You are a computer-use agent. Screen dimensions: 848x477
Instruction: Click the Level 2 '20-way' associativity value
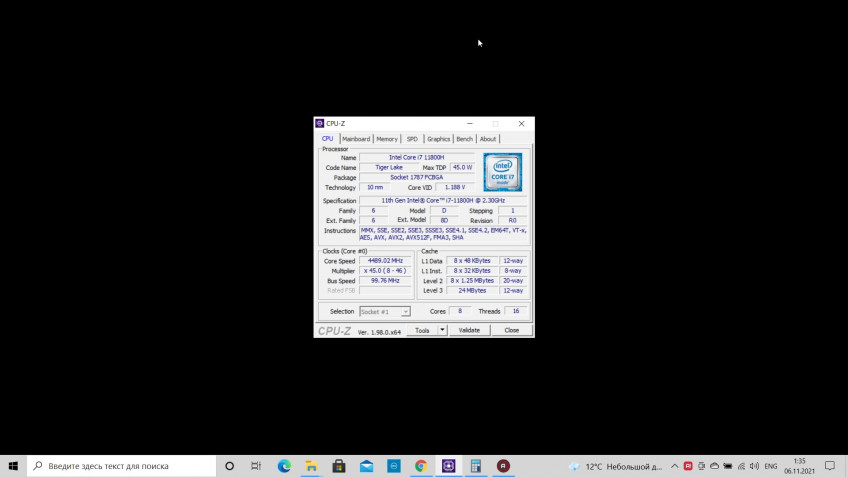[513, 281]
